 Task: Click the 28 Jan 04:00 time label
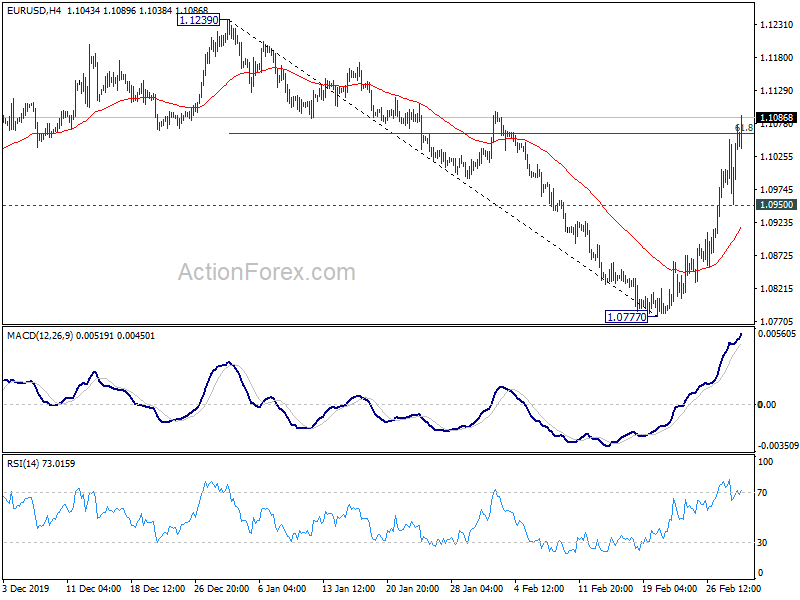pyautogui.click(x=478, y=588)
